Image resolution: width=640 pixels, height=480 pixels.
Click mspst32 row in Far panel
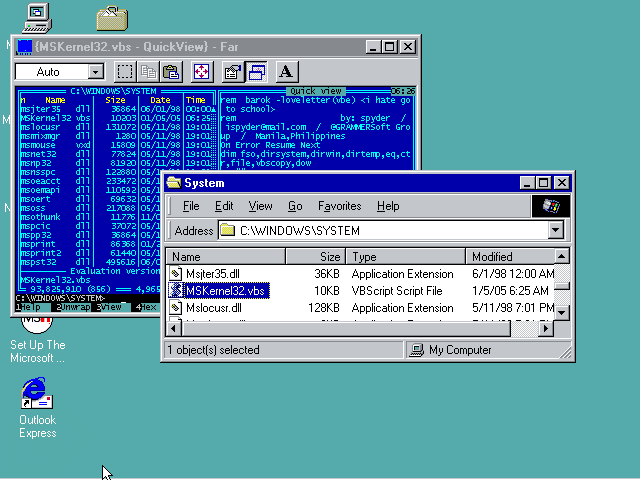click(x=91, y=262)
